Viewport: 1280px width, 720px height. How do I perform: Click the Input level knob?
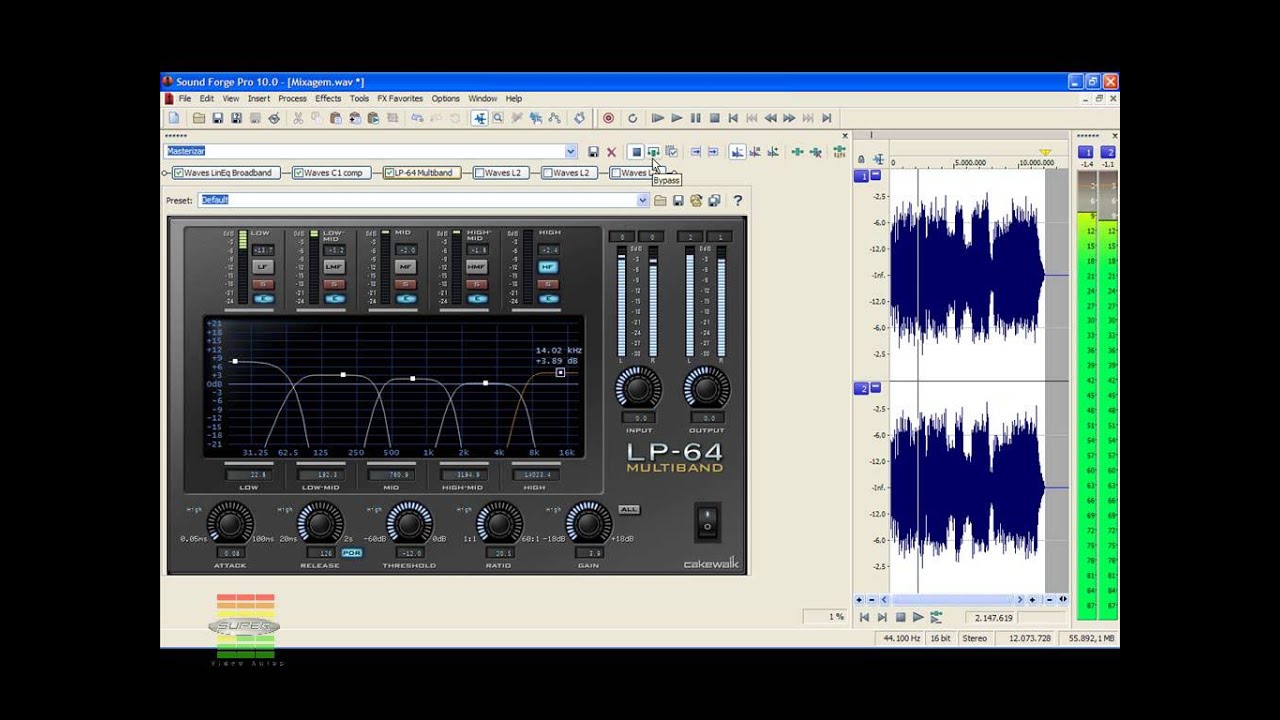(x=638, y=388)
